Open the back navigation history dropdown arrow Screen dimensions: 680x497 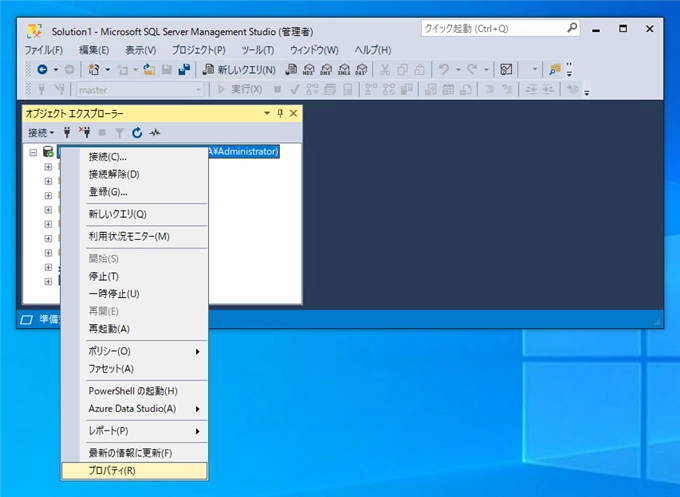[x=56, y=69]
